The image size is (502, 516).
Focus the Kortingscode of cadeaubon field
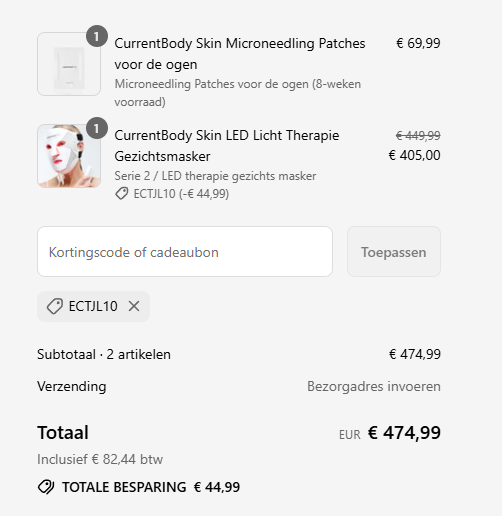click(x=185, y=252)
